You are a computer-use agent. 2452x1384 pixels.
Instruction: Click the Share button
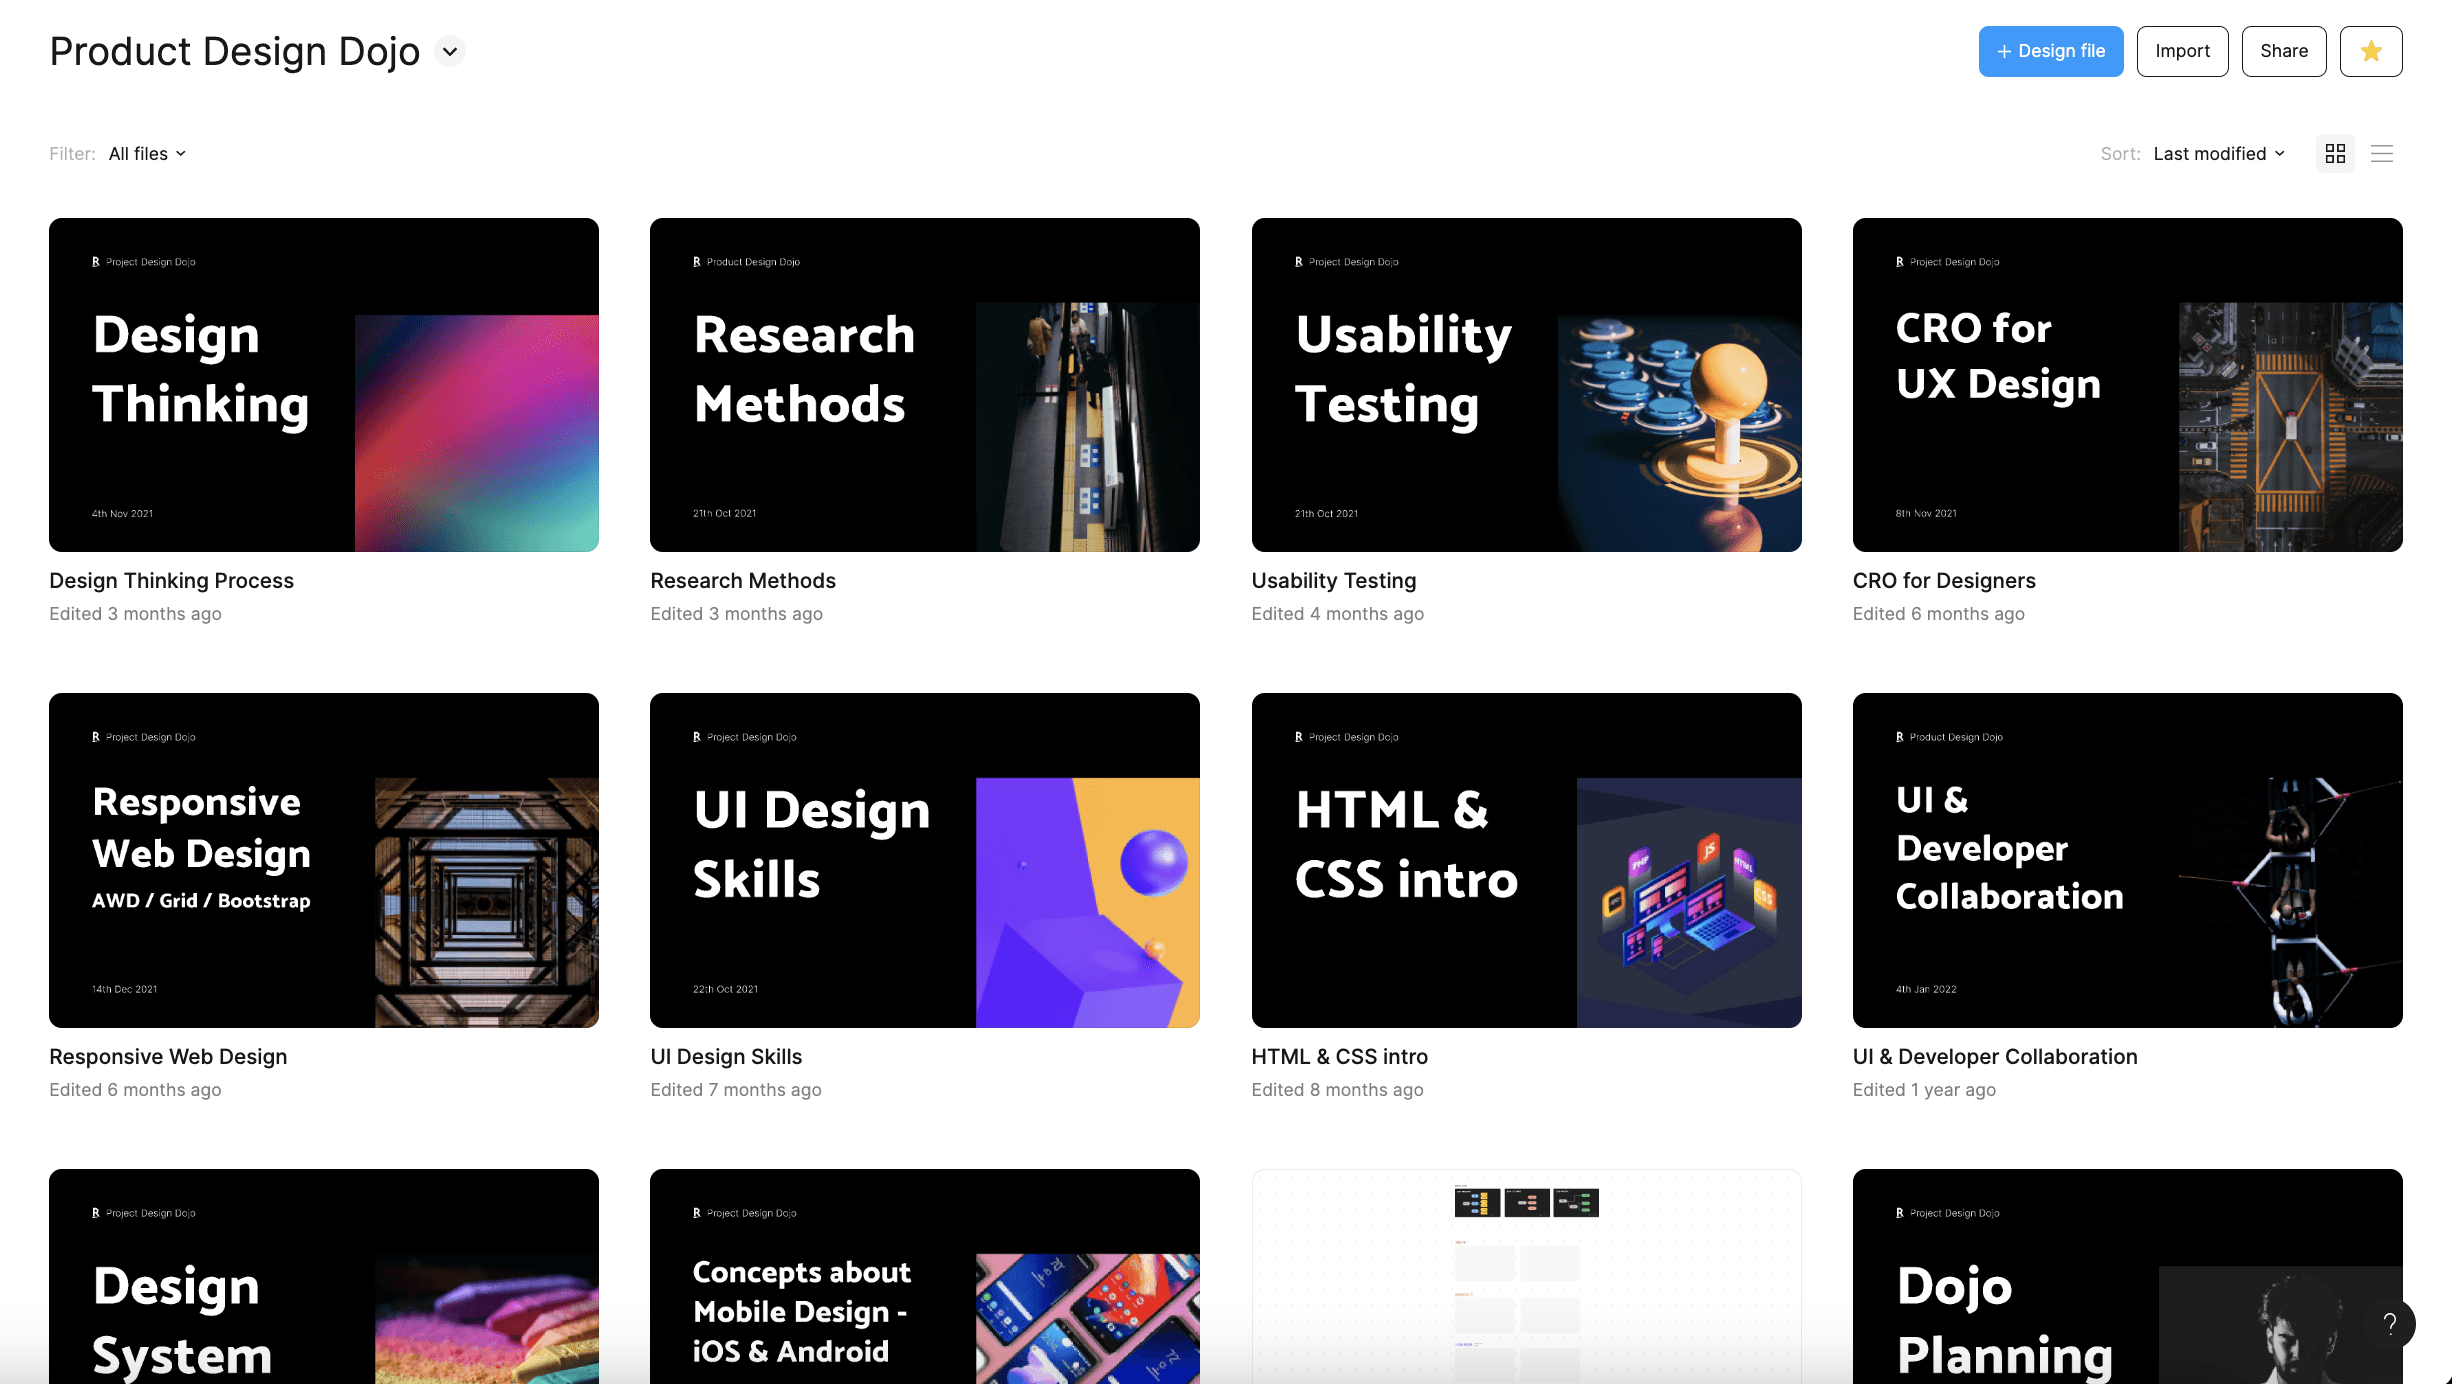click(x=2283, y=51)
